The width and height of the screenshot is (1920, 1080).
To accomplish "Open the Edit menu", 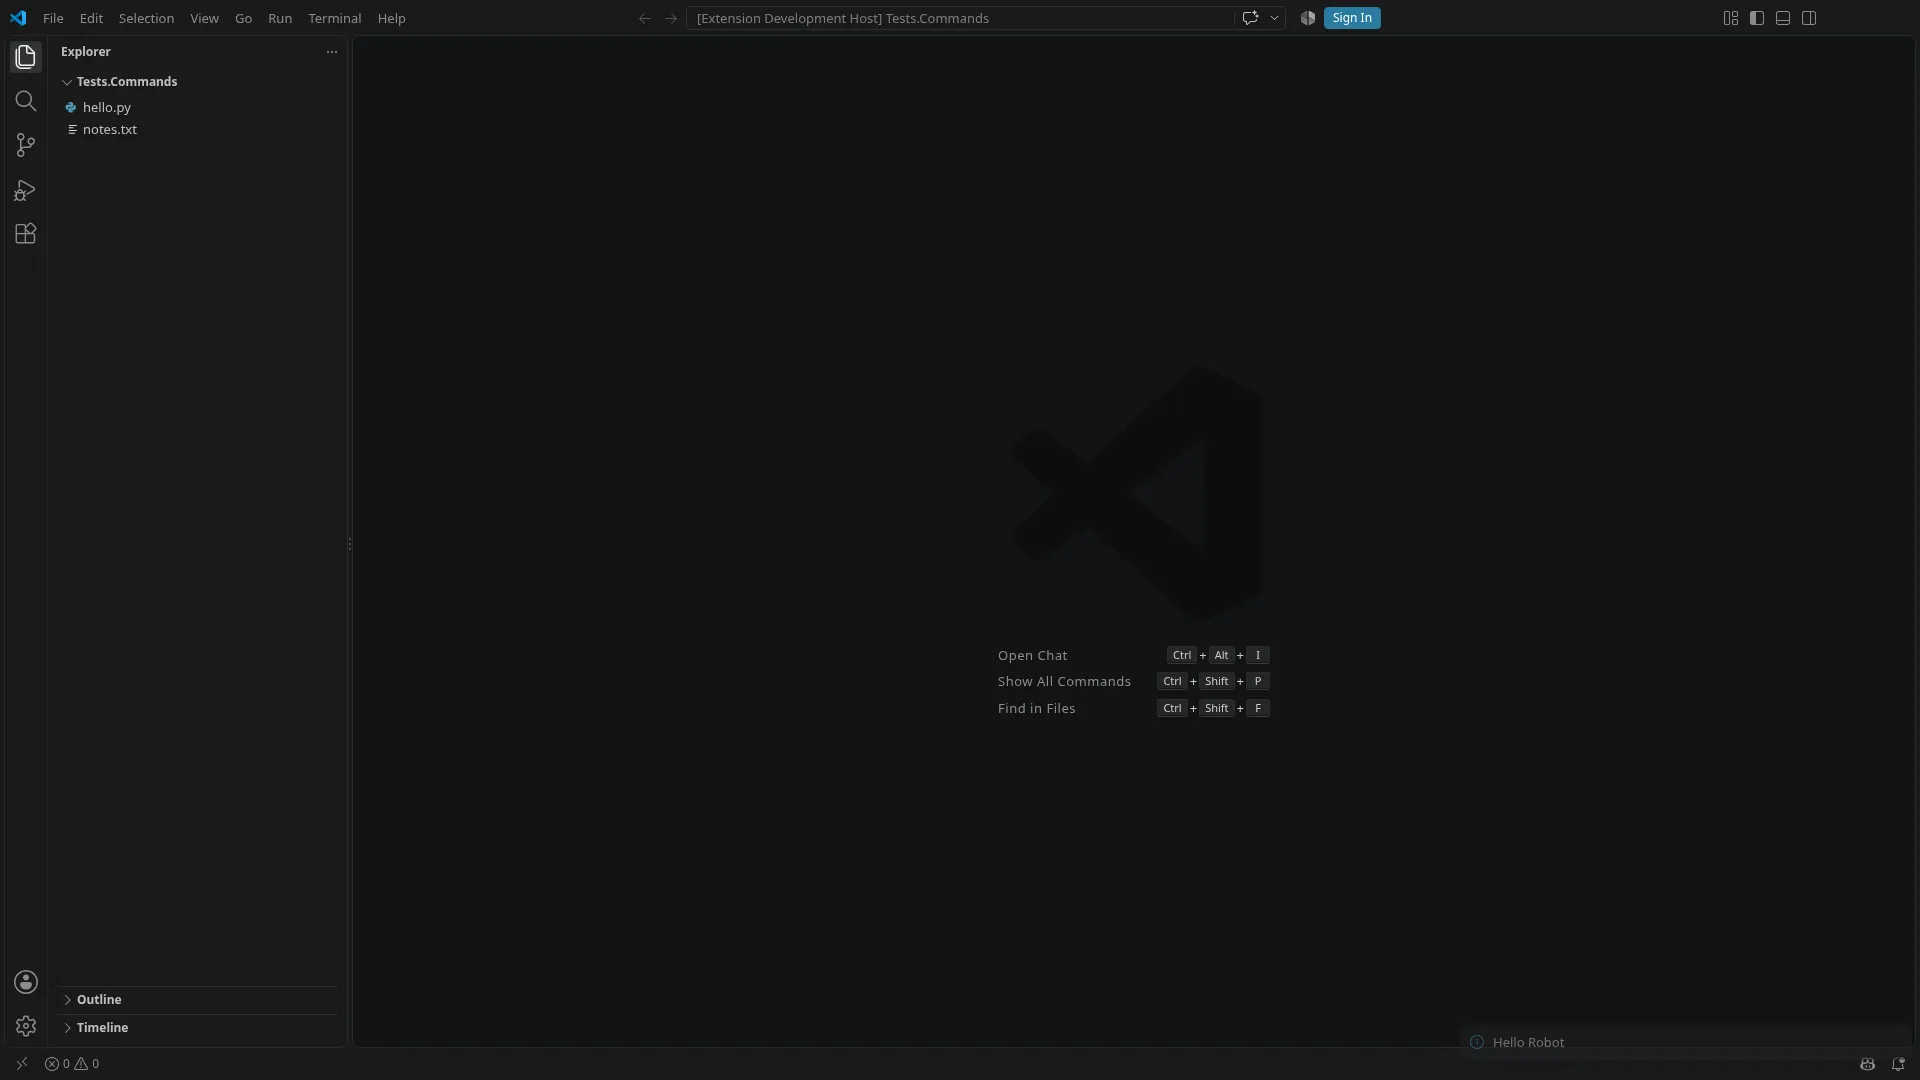I will tap(91, 18).
